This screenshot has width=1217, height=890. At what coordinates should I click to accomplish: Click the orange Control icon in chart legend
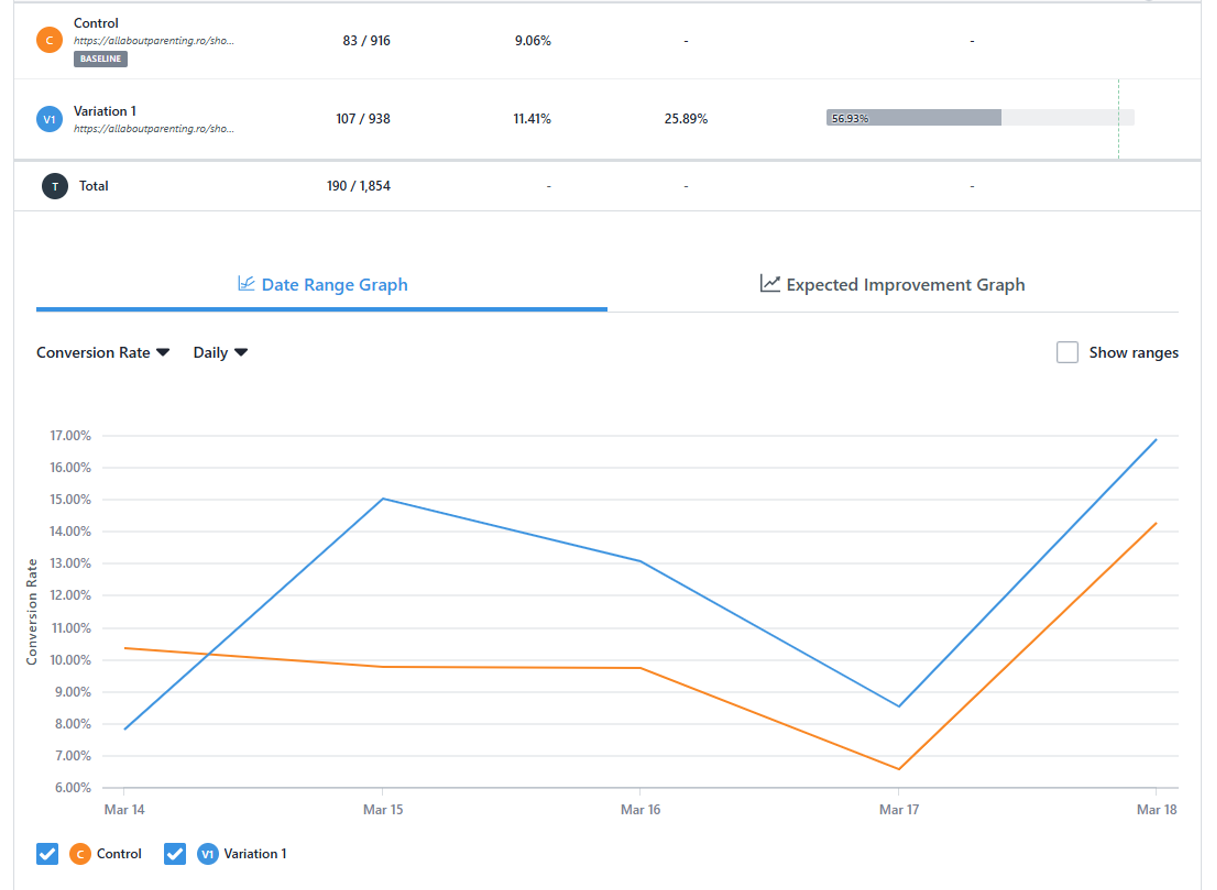click(x=80, y=854)
